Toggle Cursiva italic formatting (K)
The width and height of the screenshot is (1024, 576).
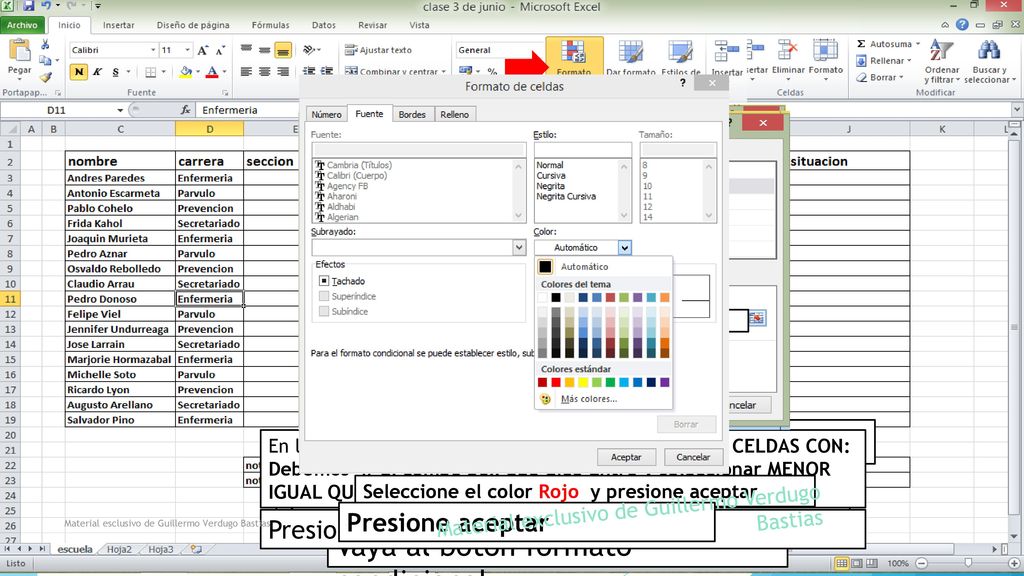(x=97, y=72)
